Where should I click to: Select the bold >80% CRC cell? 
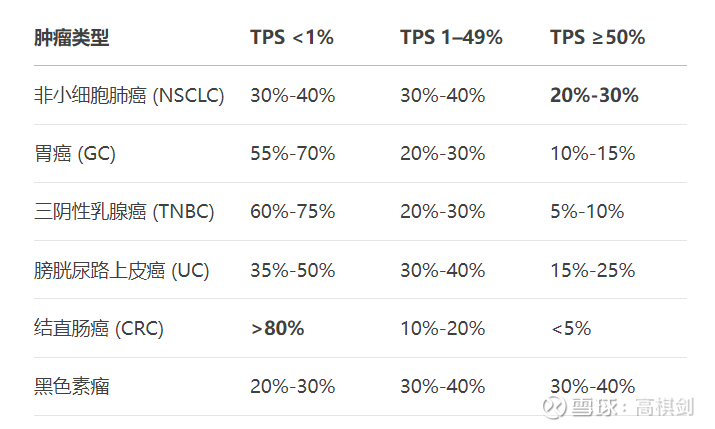click(x=277, y=328)
